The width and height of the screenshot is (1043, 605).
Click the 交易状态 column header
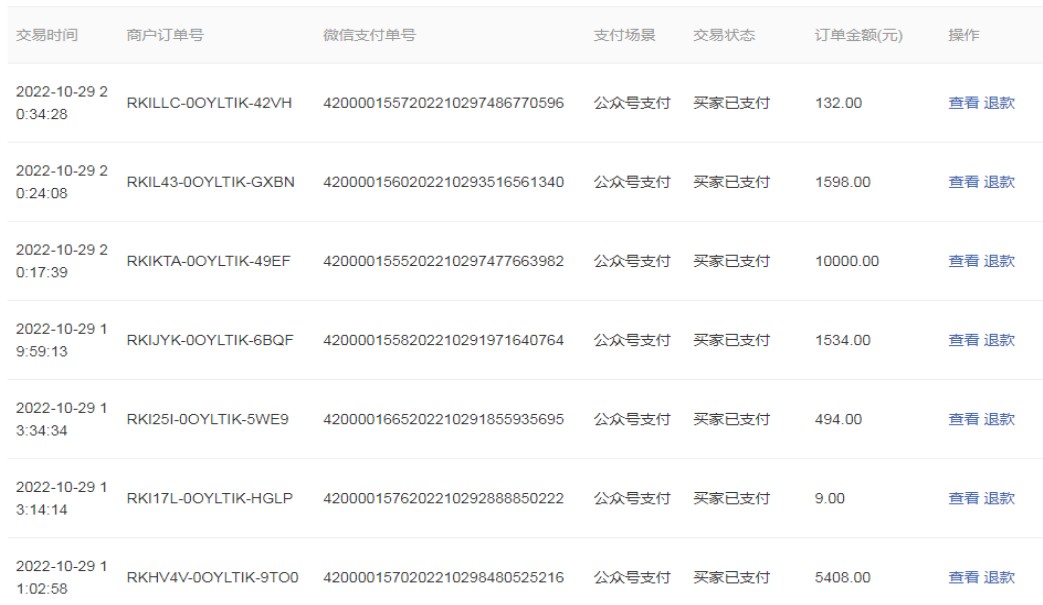[x=724, y=35]
